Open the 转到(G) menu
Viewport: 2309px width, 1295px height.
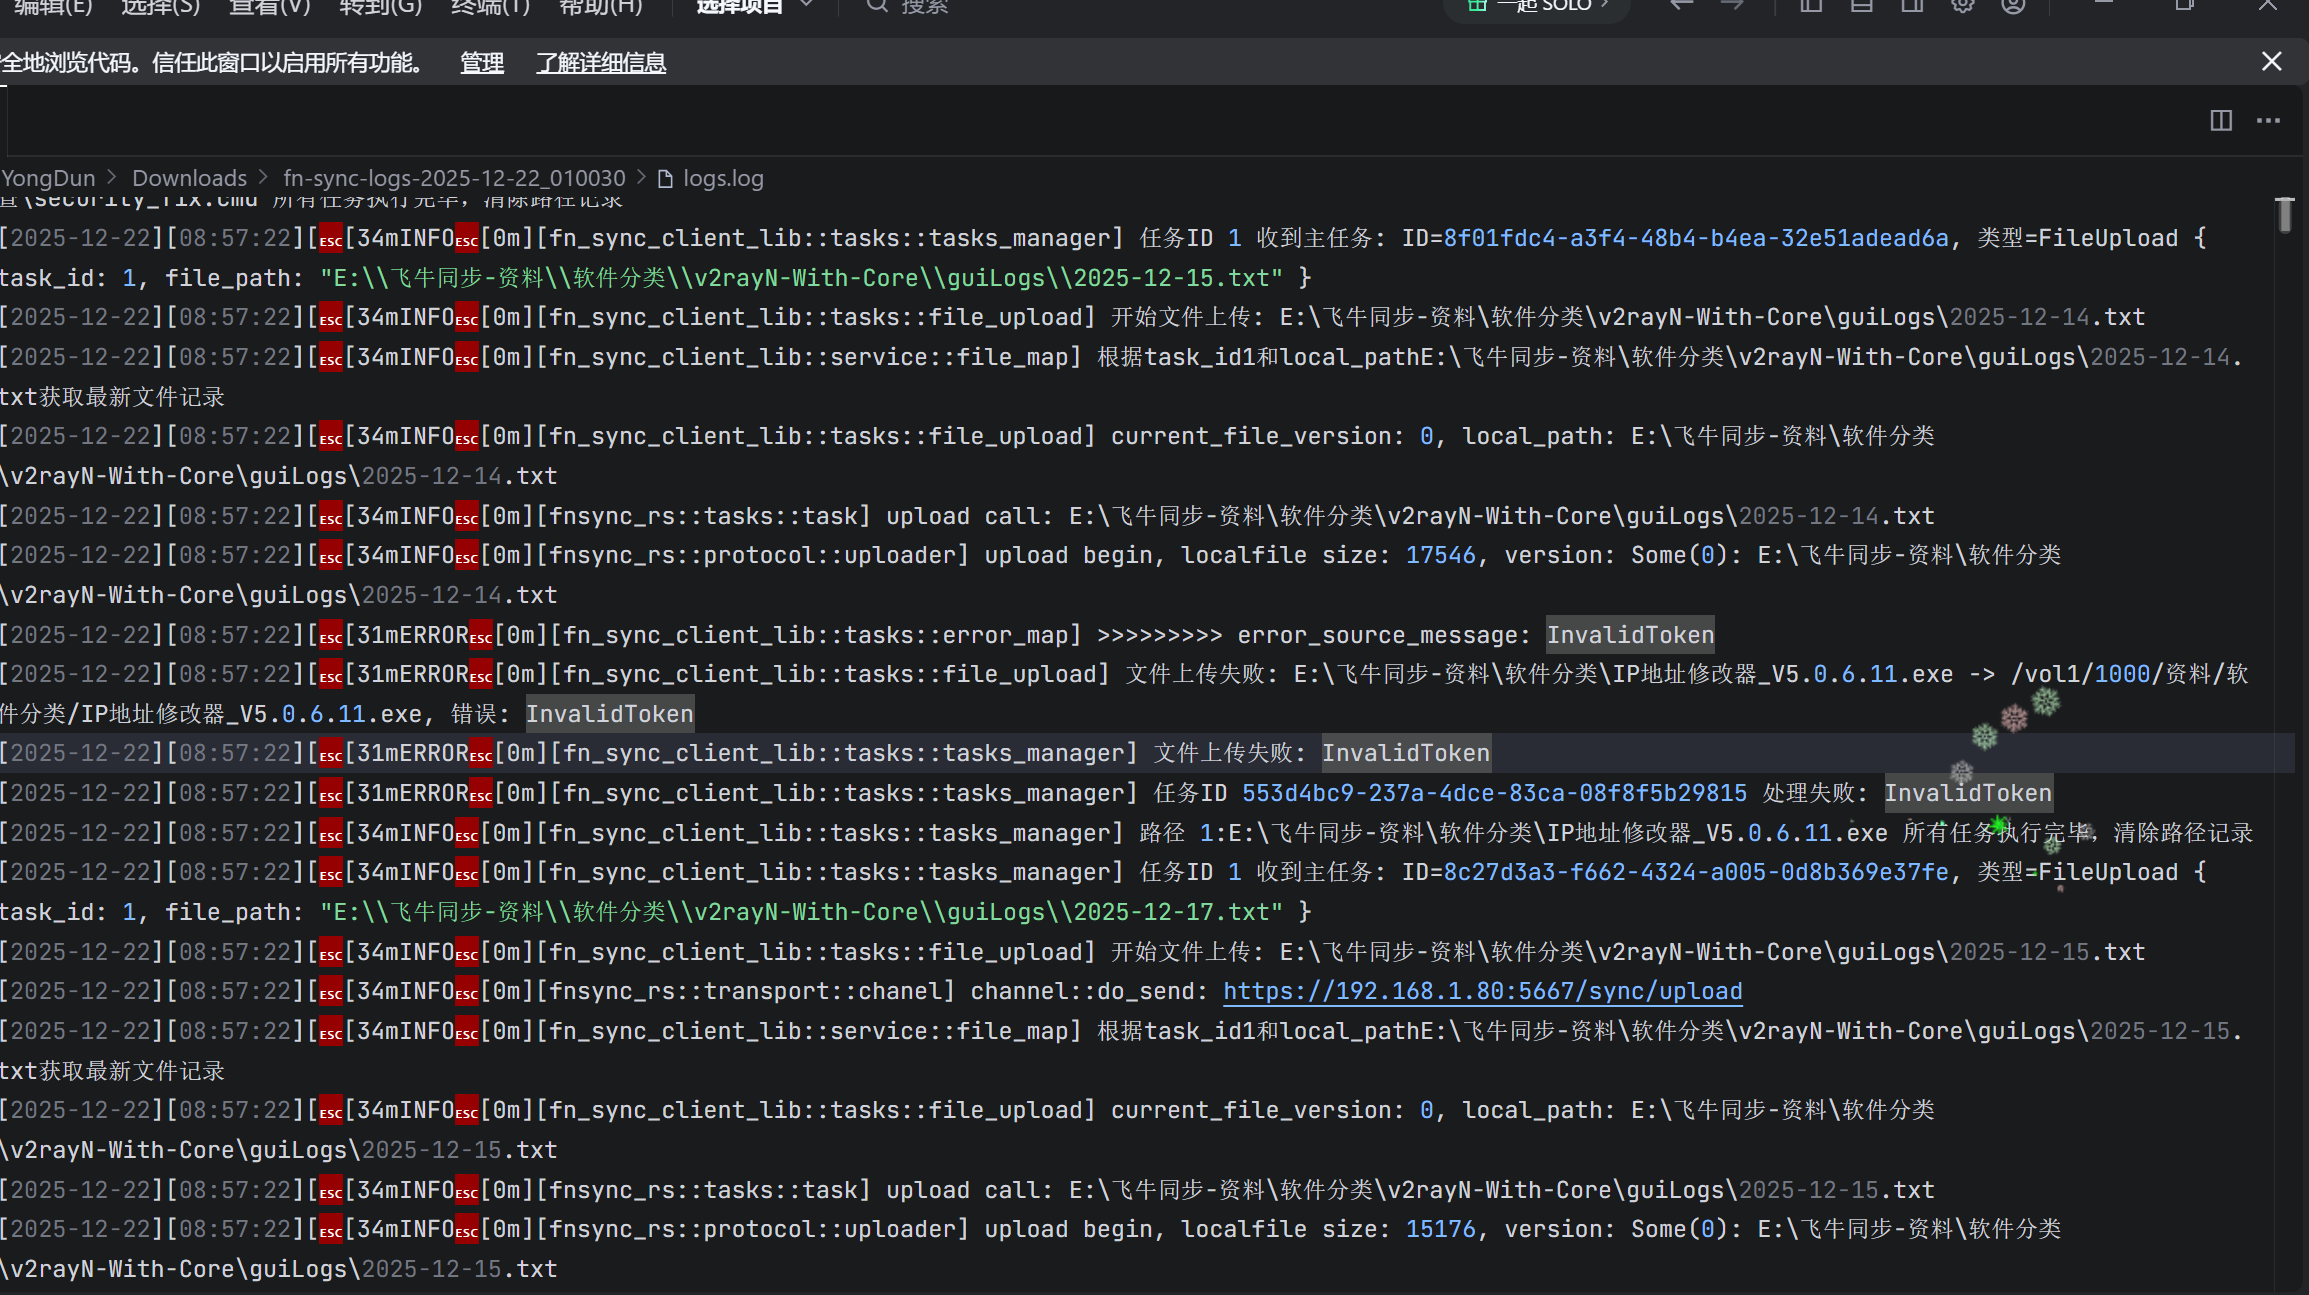point(380,7)
